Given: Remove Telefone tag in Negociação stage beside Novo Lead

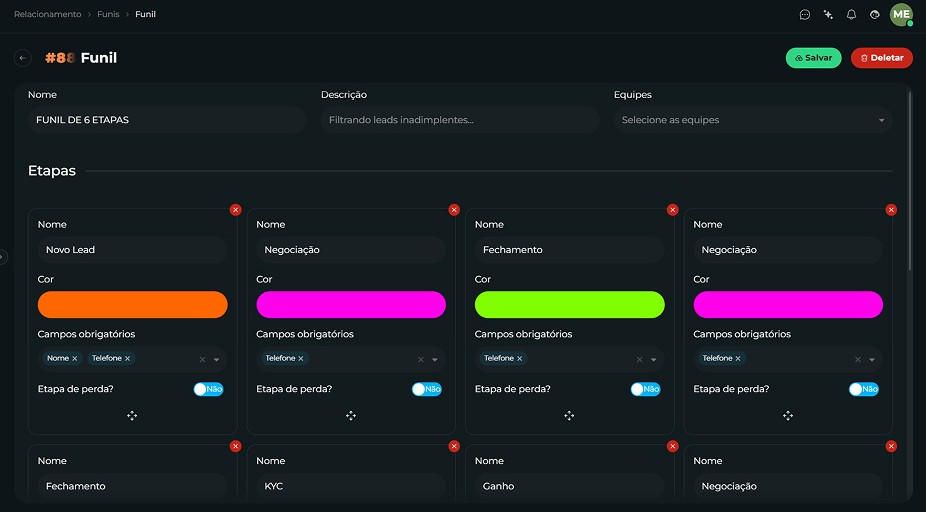Looking at the screenshot, I should (301, 358).
